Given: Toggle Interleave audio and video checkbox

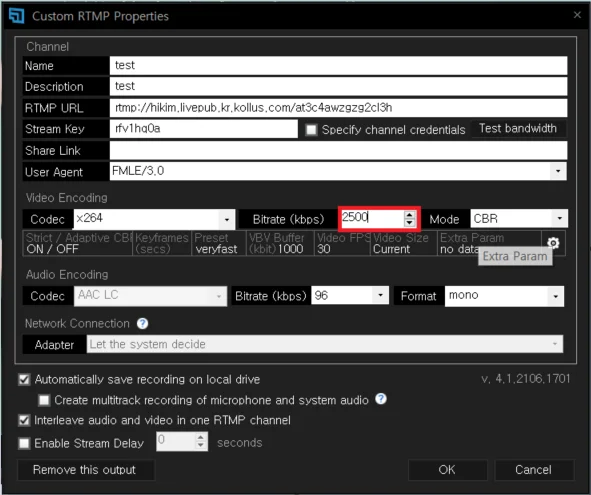Looking at the screenshot, I should [x=24, y=420].
